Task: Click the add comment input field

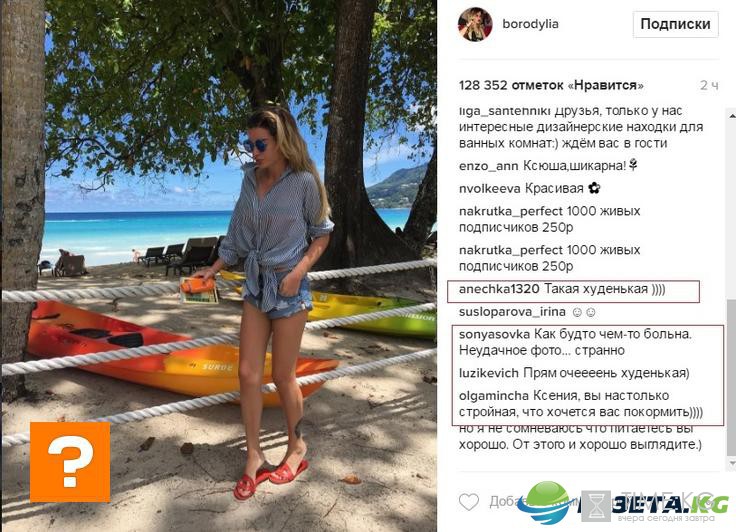Action: pyautogui.click(x=601, y=502)
